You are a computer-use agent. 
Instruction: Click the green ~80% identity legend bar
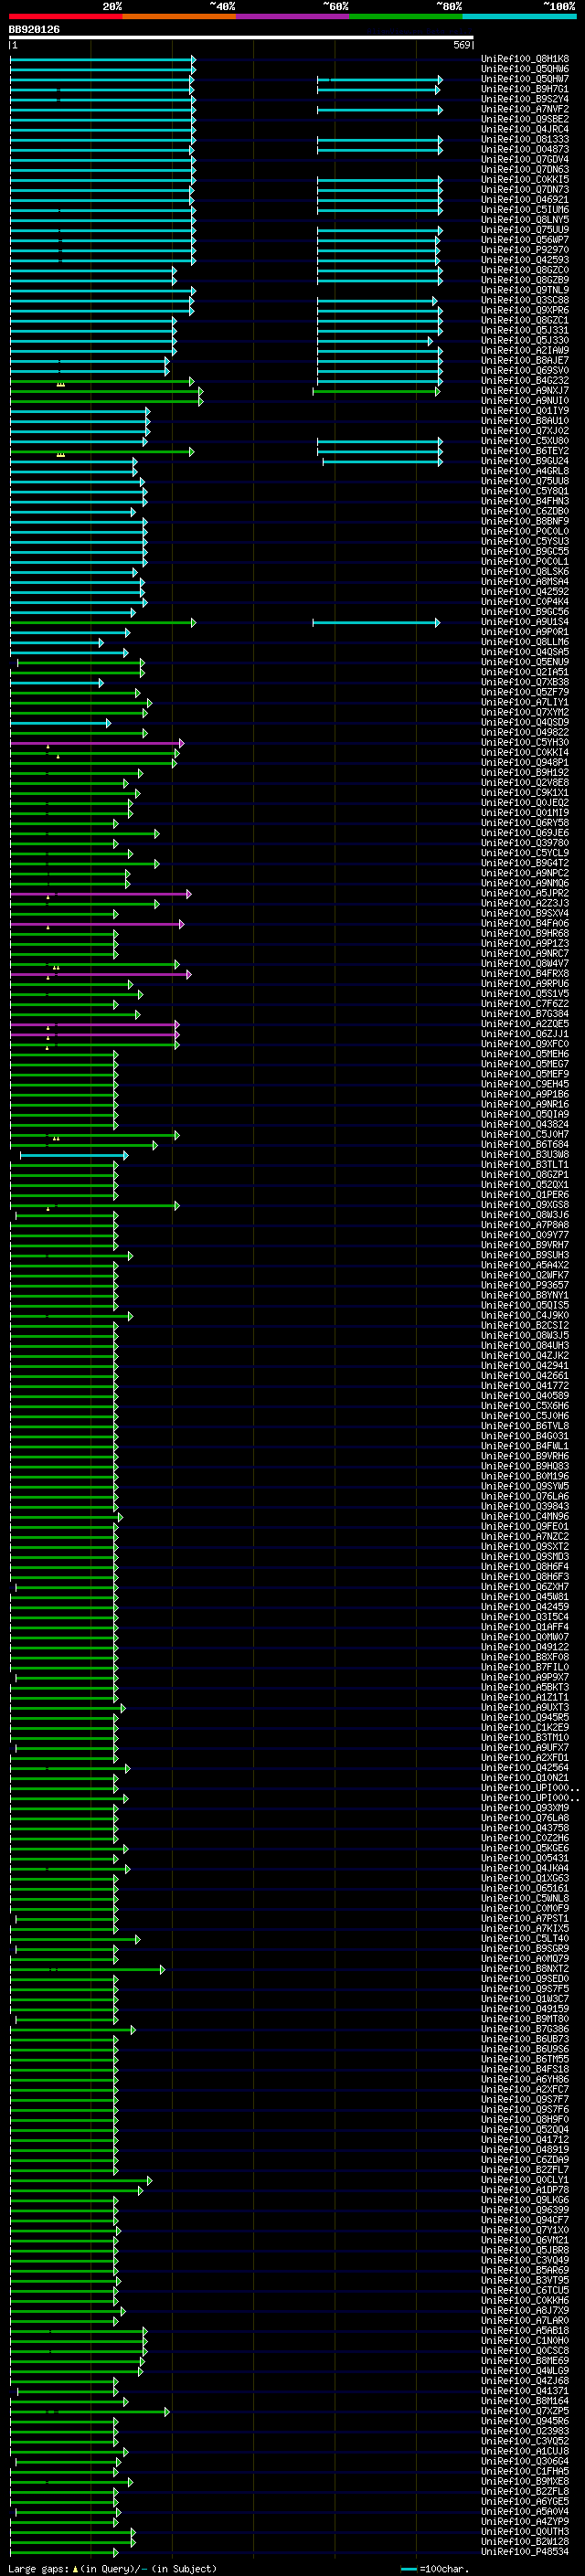(x=405, y=16)
